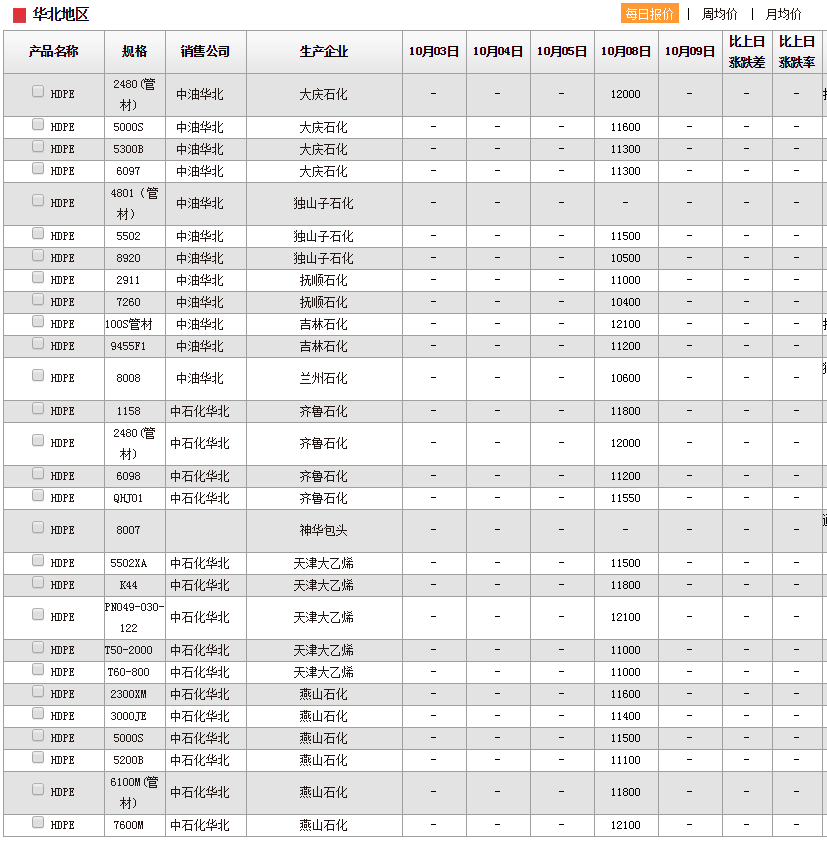Click the 10月09日 column header
This screenshot has height=841, width=827.
[690, 51]
